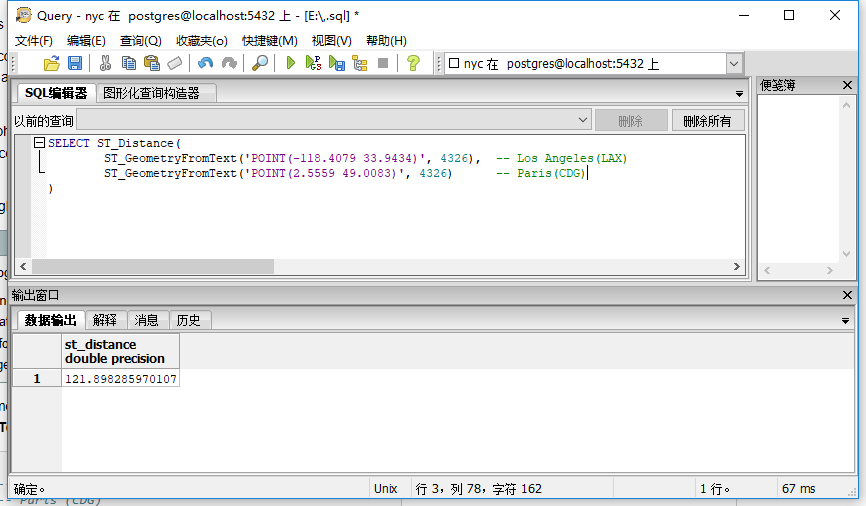Open help with question mark icon
The image size is (866, 506).
coord(413,64)
